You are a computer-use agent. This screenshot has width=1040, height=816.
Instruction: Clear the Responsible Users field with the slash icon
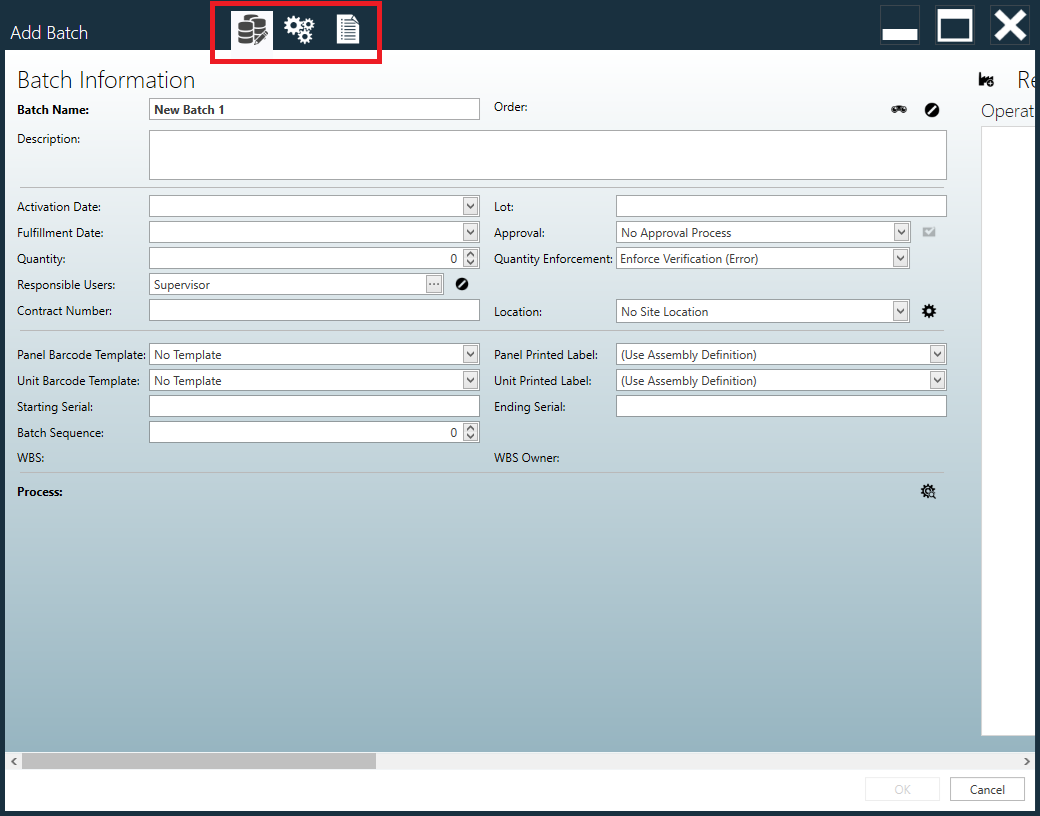pyautogui.click(x=461, y=284)
